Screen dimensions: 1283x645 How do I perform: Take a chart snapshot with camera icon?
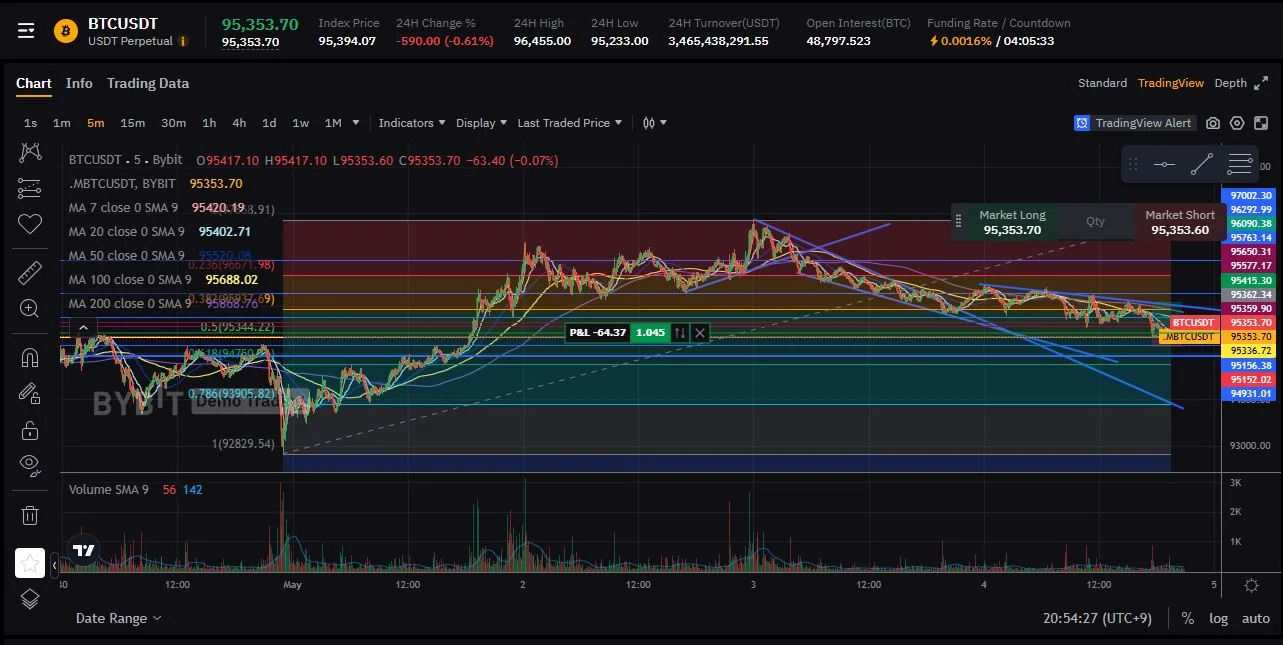point(1213,123)
